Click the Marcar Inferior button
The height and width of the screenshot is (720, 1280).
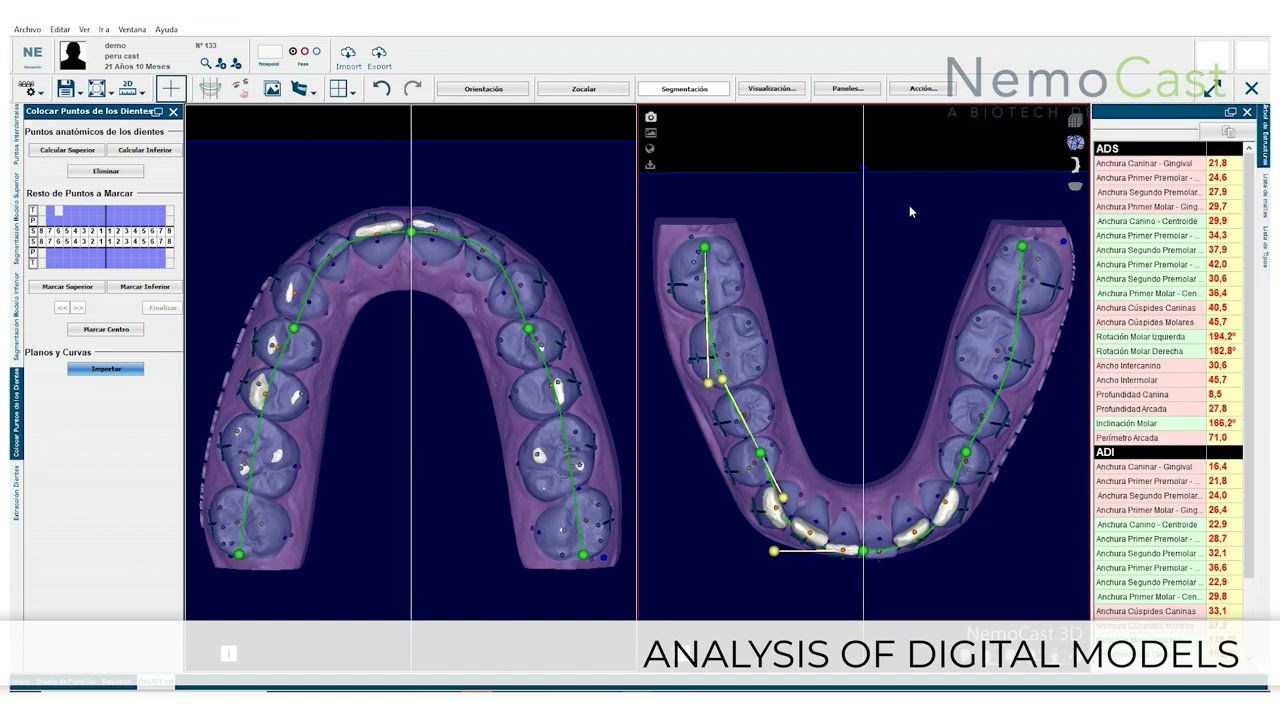click(x=145, y=287)
